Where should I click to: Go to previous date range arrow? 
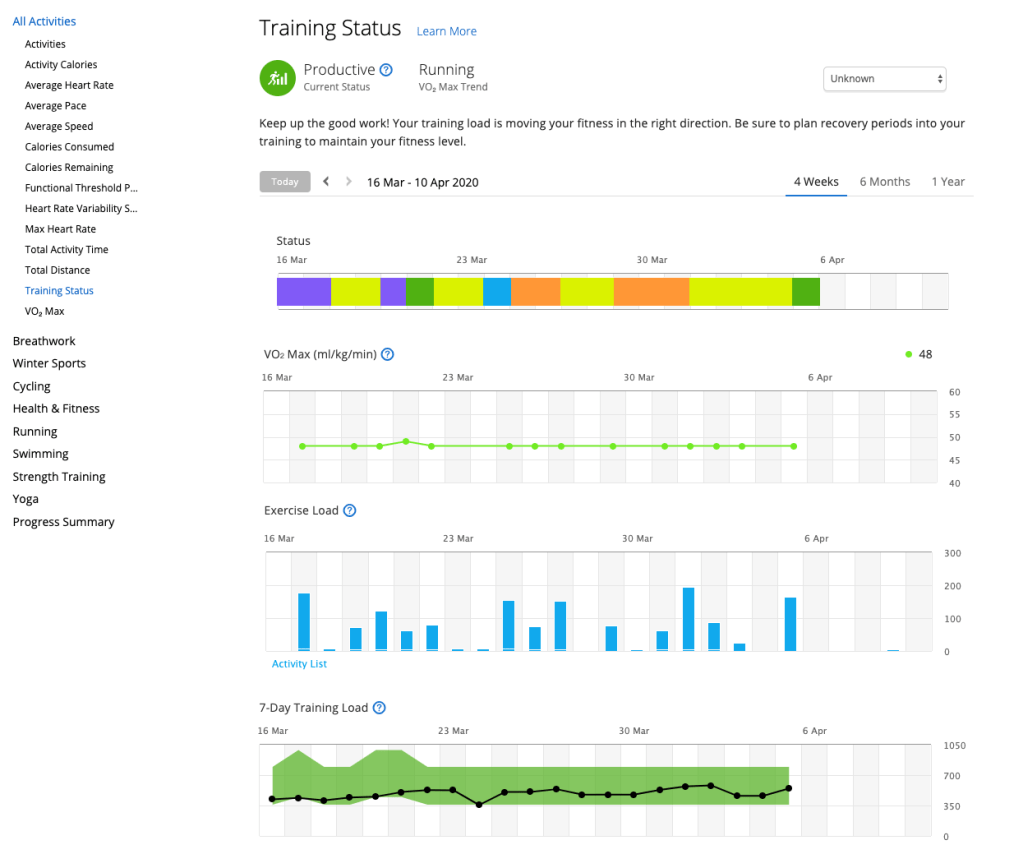326,182
